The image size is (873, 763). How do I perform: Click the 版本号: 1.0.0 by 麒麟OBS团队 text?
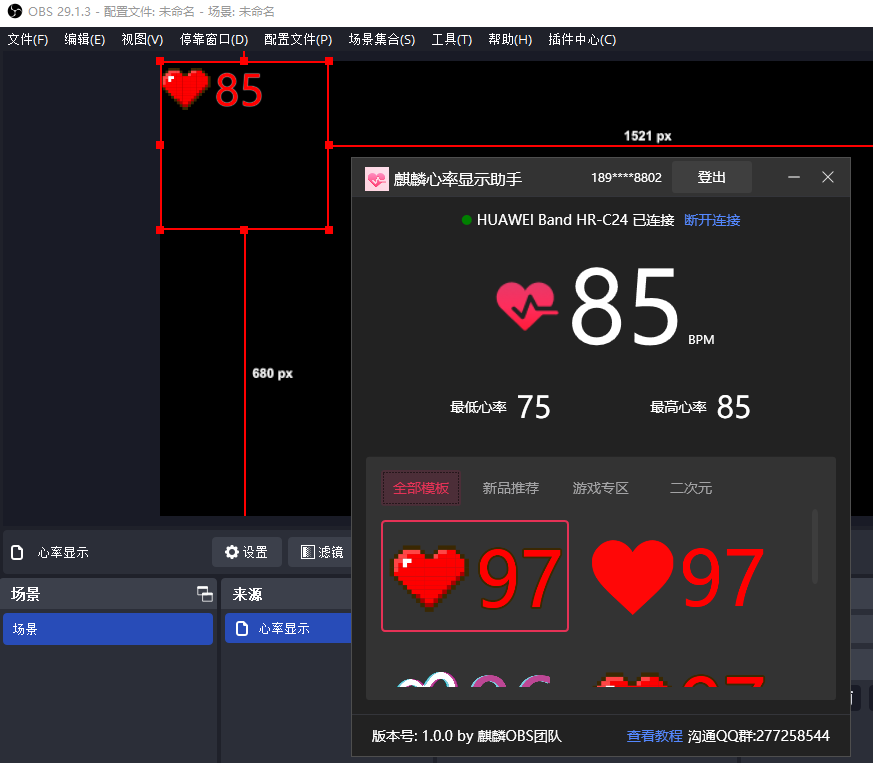[x=467, y=736]
